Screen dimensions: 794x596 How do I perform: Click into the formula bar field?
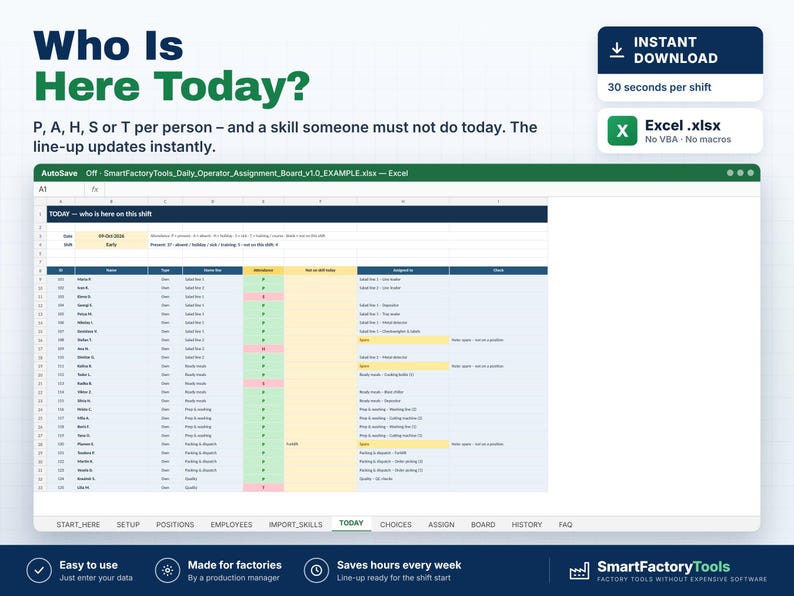(x=431, y=189)
